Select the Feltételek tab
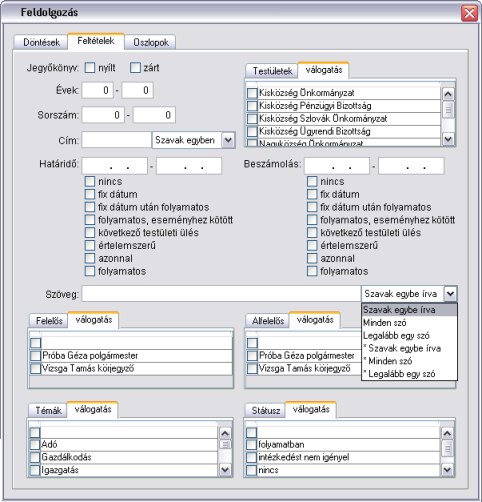This screenshot has height=502, width=482. (96, 41)
